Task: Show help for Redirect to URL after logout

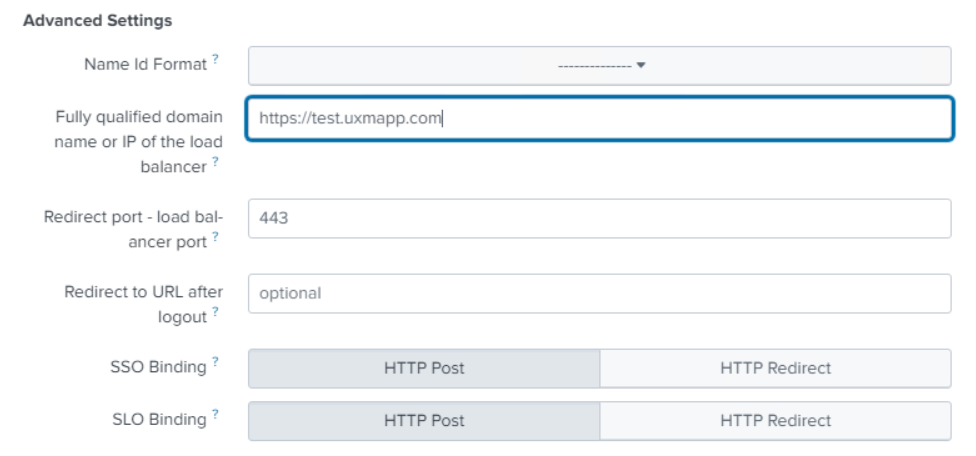Action: [x=215, y=313]
